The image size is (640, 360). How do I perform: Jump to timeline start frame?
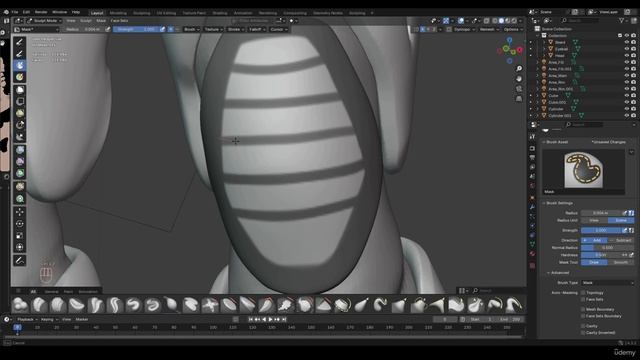pyautogui.click(x=251, y=320)
